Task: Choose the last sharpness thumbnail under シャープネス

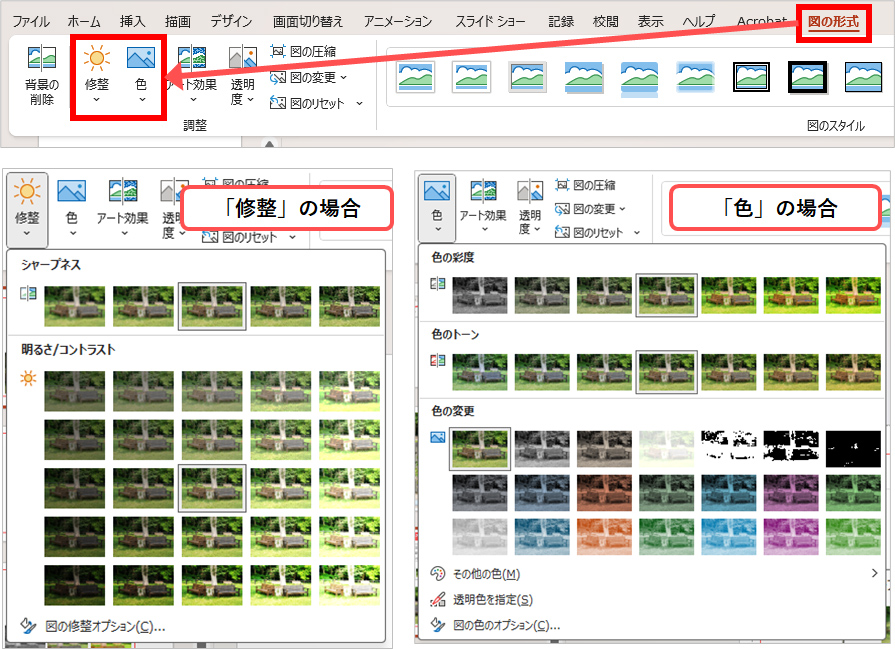Action: point(349,306)
